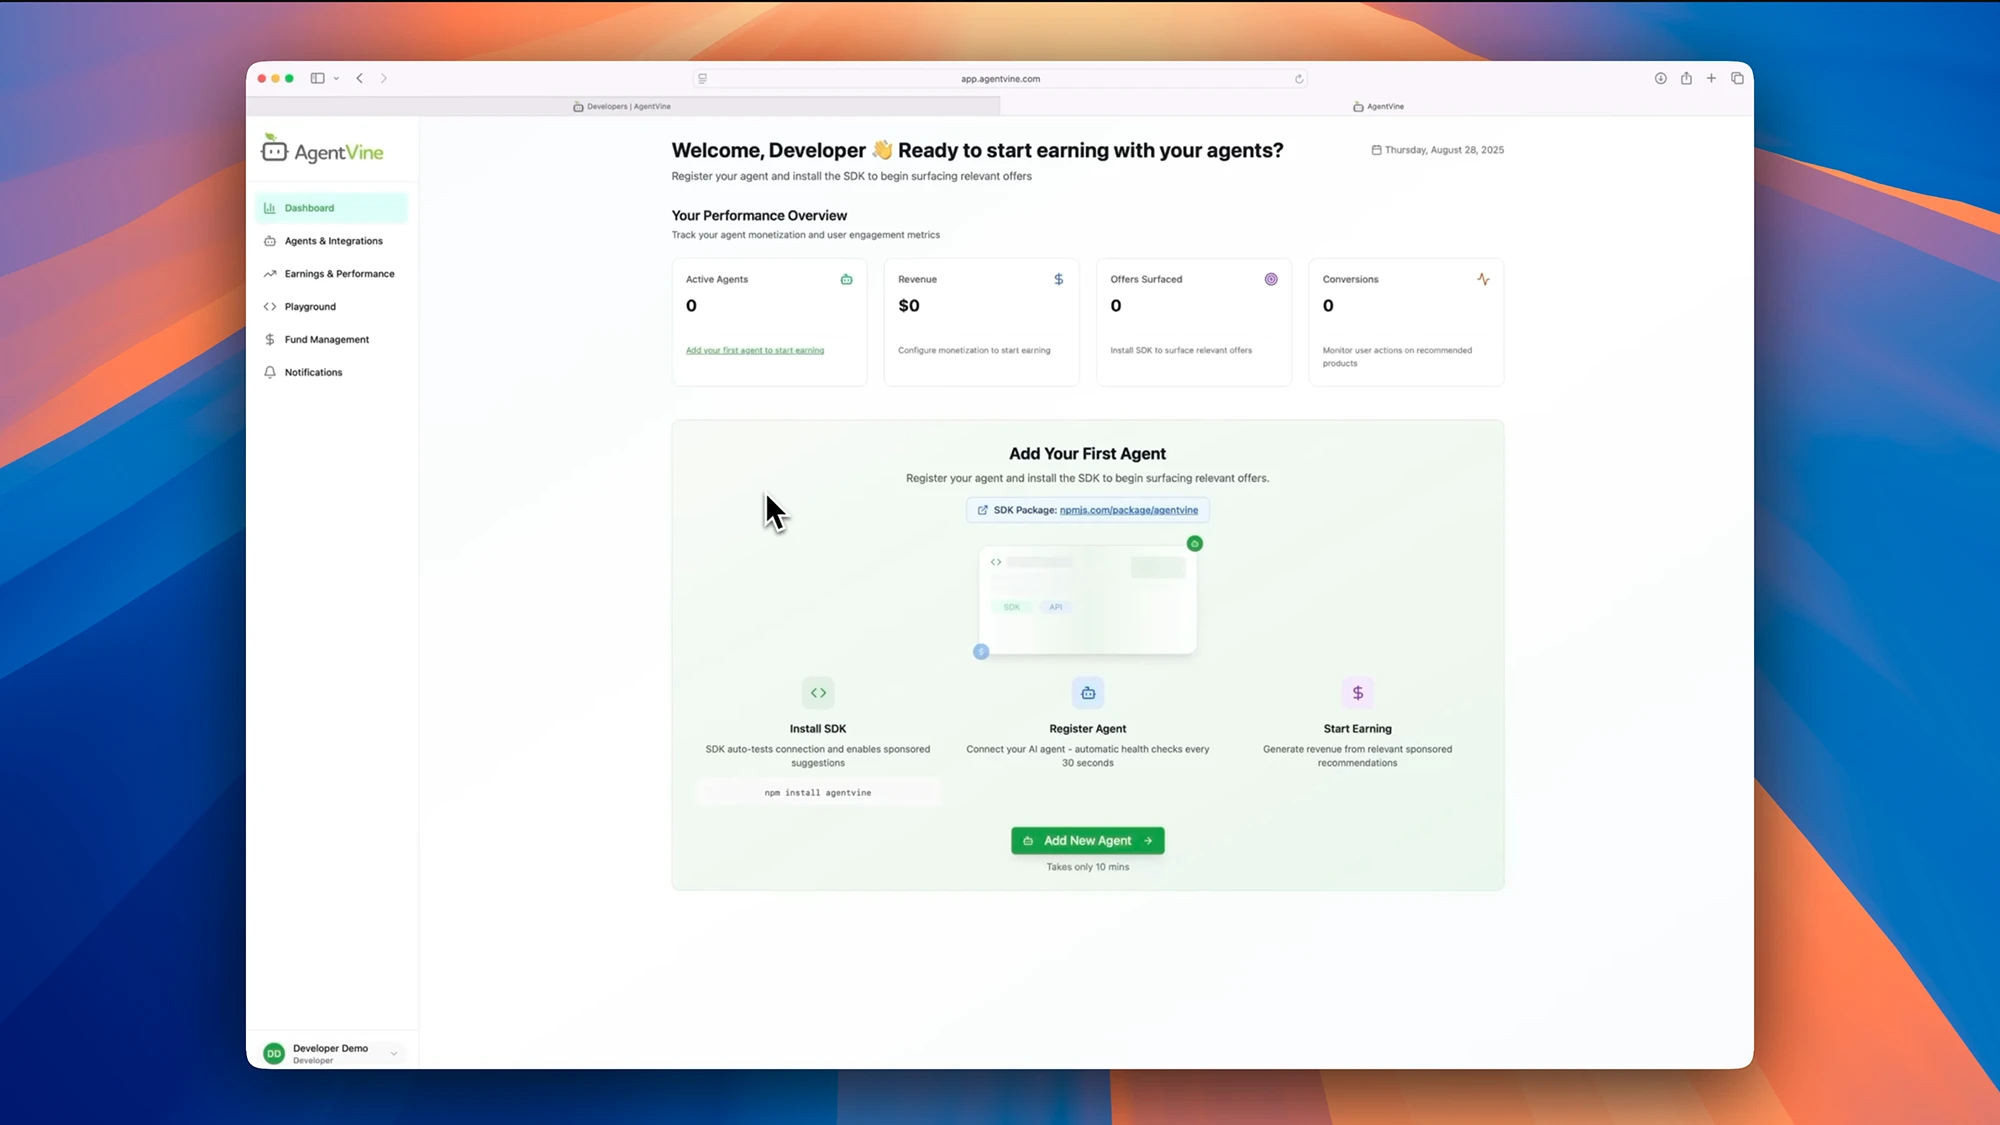Open the sidebar toggle dropdown arrow in toolbar

337,78
